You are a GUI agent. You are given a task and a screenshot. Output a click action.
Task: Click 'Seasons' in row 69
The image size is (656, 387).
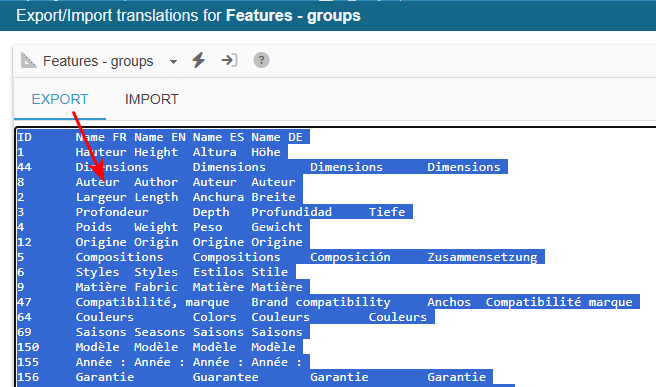[x=159, y=333]
